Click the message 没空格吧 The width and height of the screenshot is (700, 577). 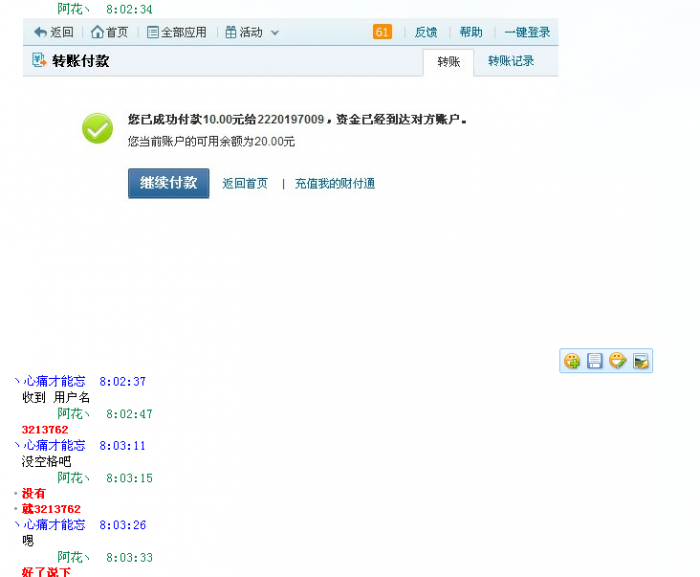tap(46, 461)
